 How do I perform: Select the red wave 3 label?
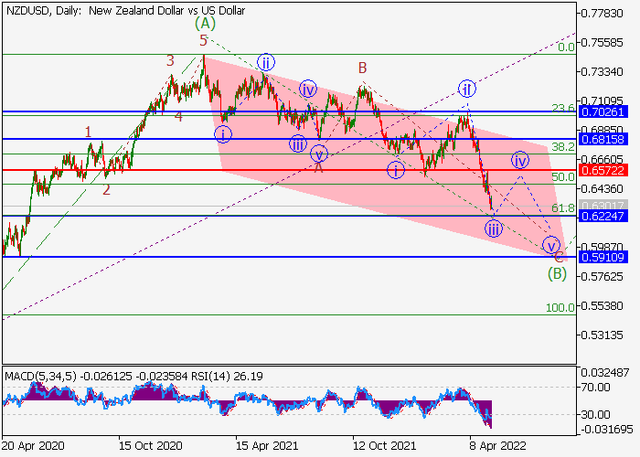tap(171, 61)
